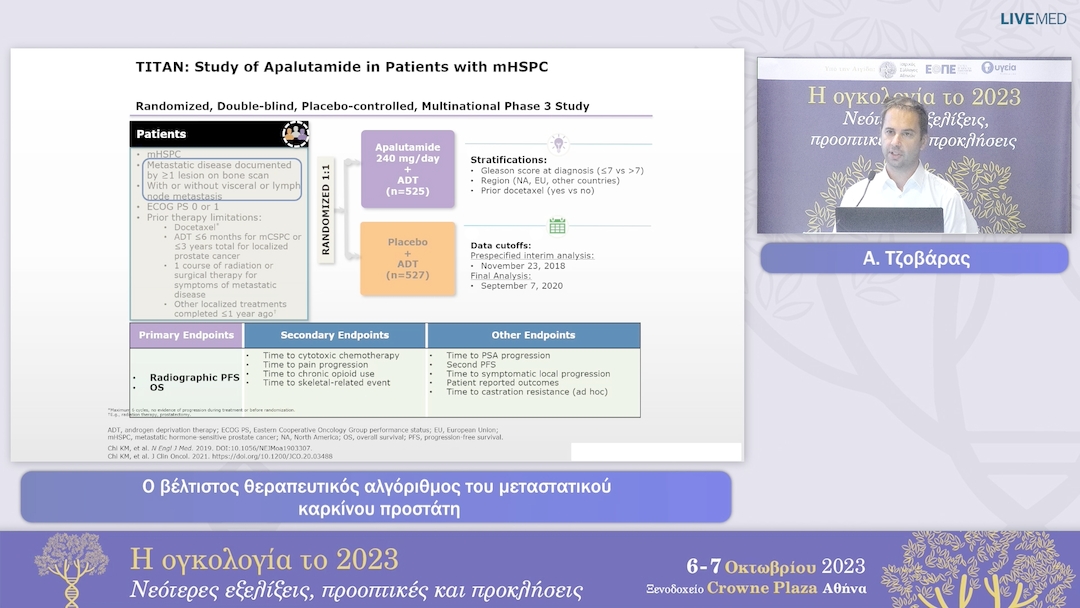Click the Greek talk title banner

coord(376,497)
